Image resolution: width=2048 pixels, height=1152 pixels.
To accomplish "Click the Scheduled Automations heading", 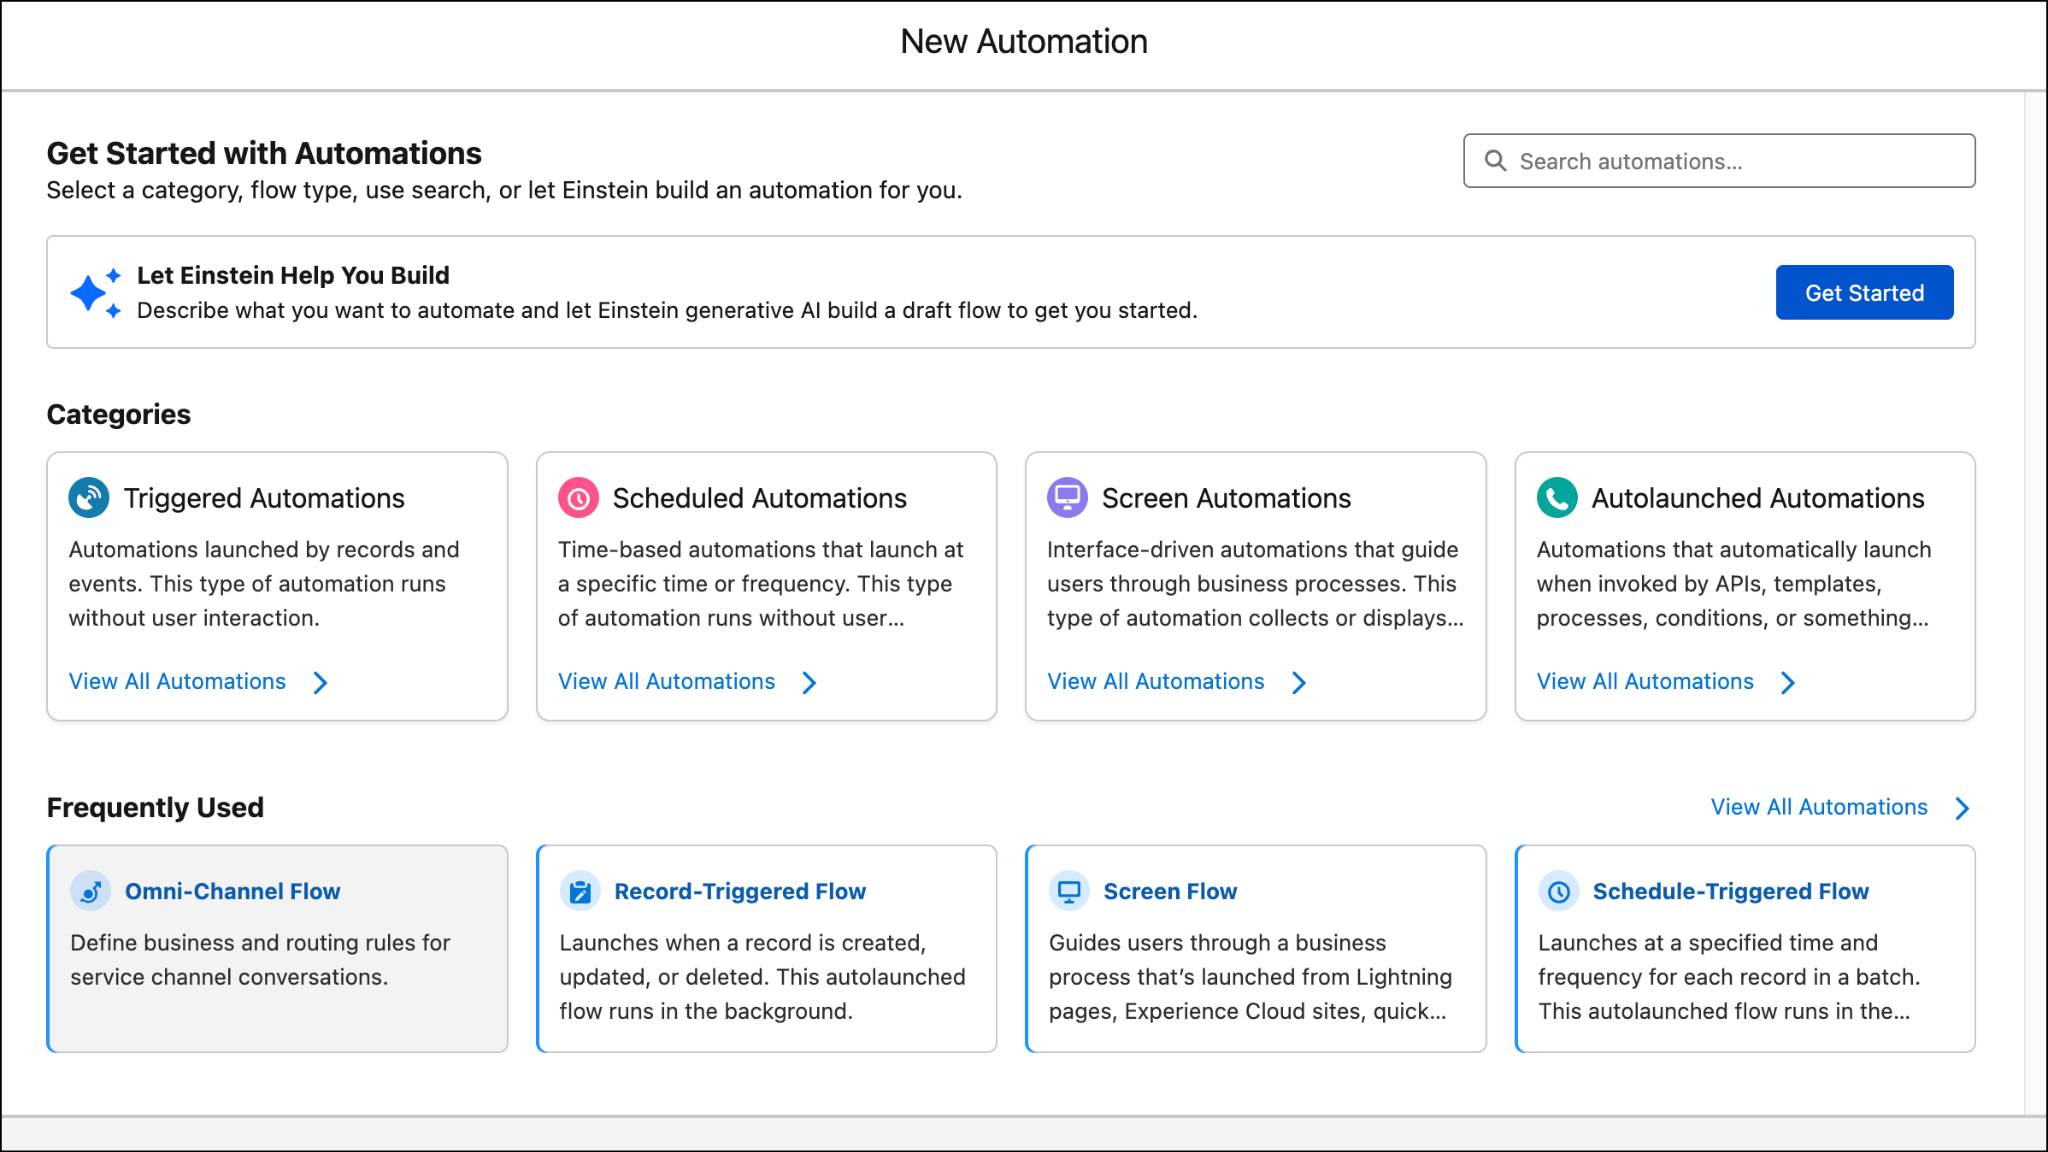I will tap(759, 498).
